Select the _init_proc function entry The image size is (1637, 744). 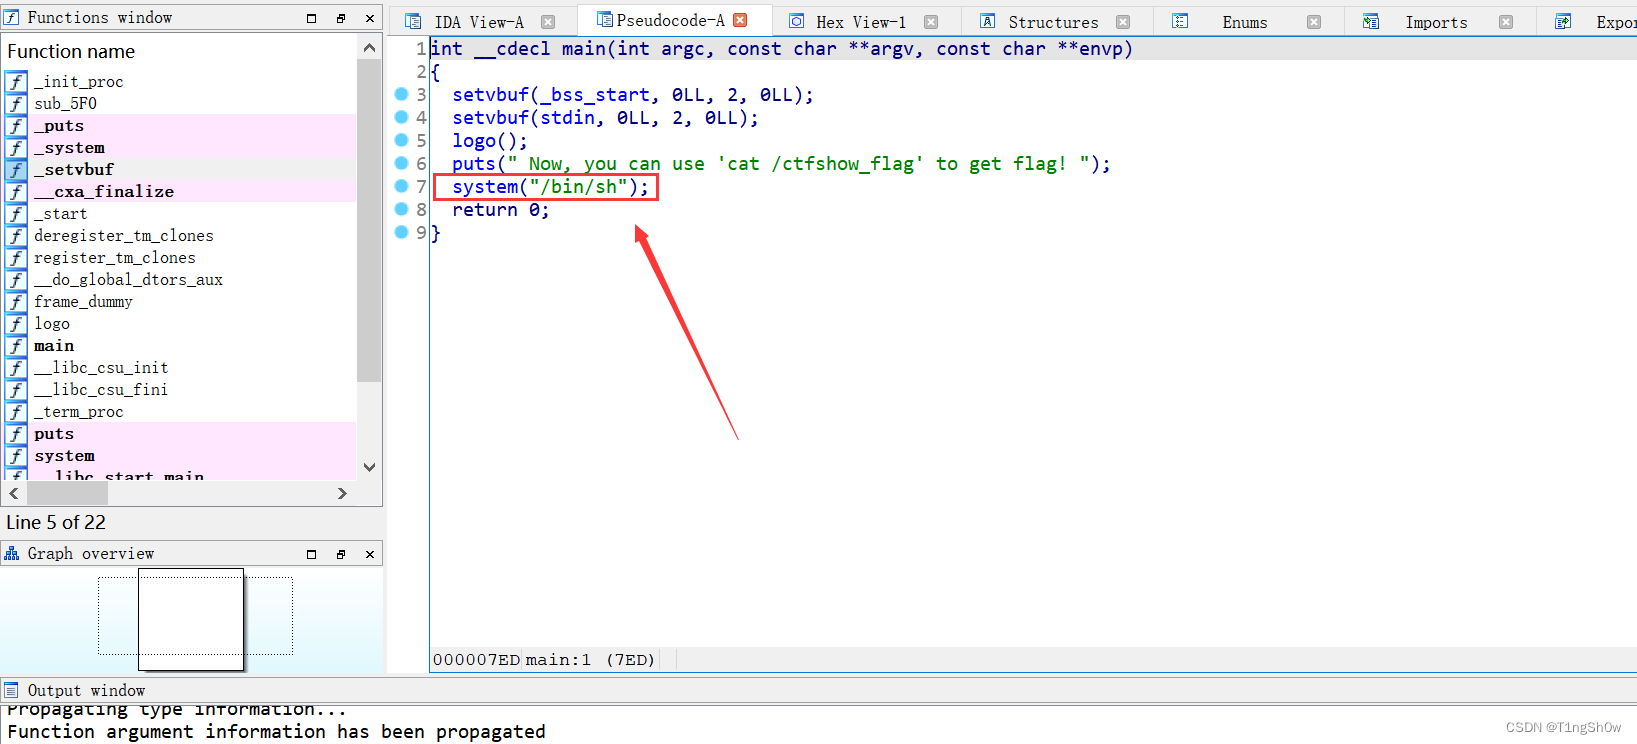coord(79,82)
